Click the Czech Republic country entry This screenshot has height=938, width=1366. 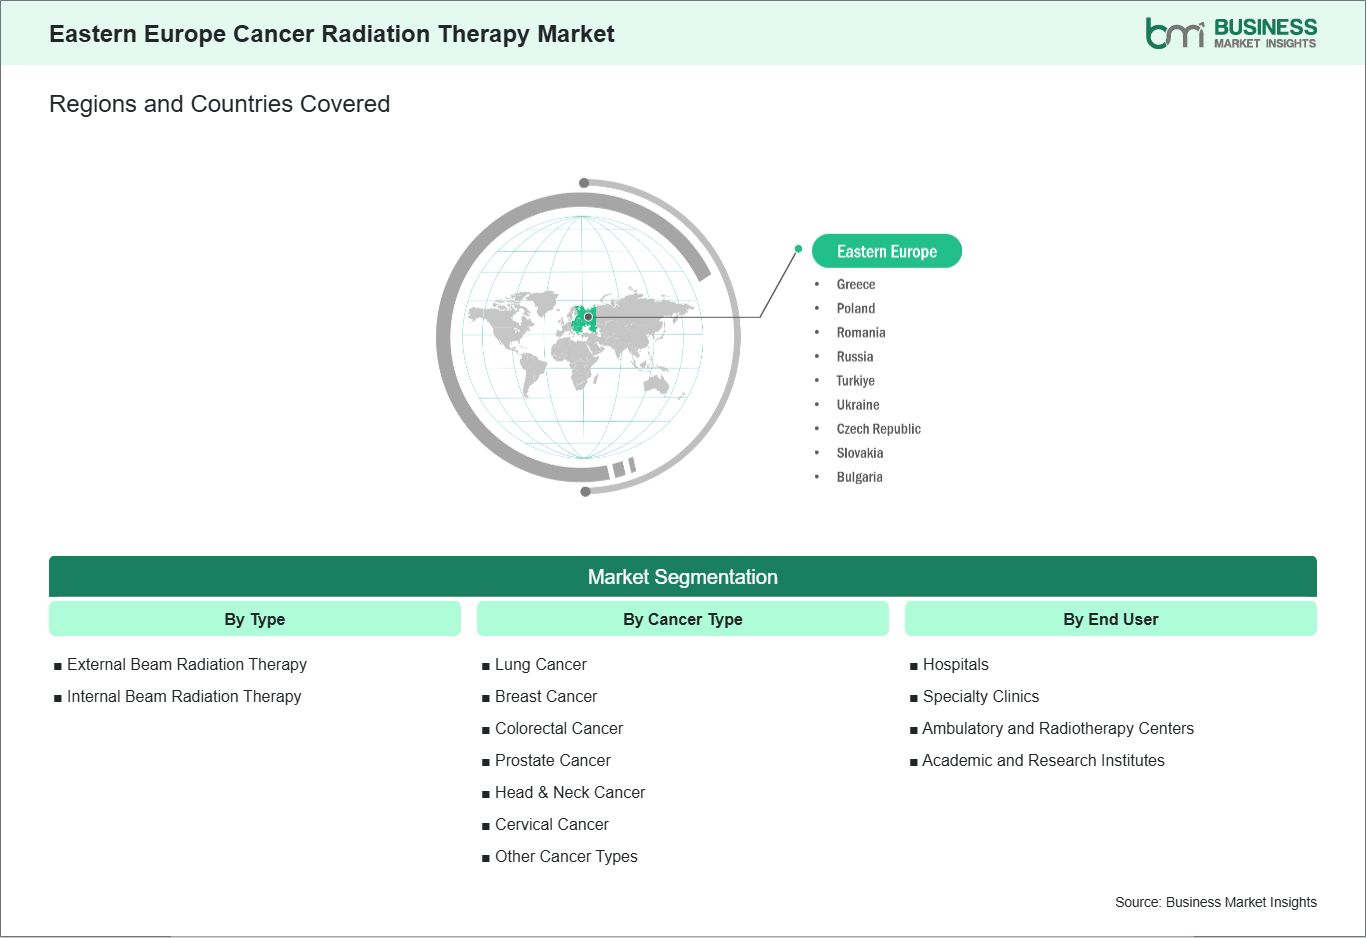coord(878,429)
